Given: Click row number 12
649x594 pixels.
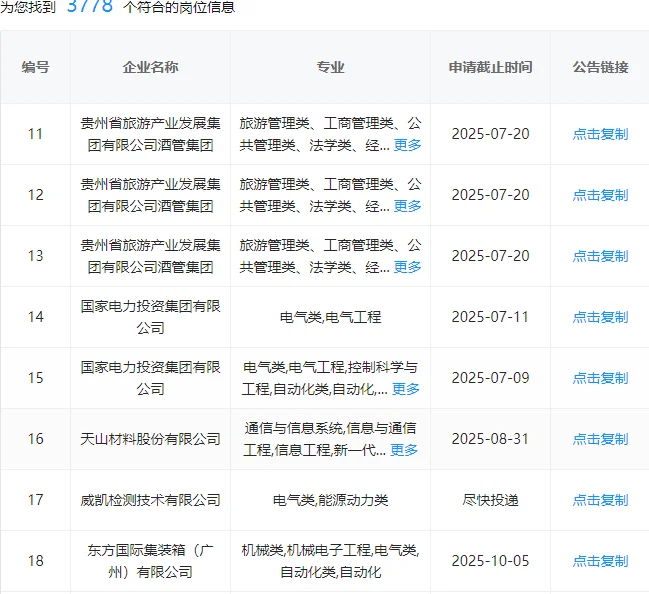Looking at the screenshot, I should 36,195.
